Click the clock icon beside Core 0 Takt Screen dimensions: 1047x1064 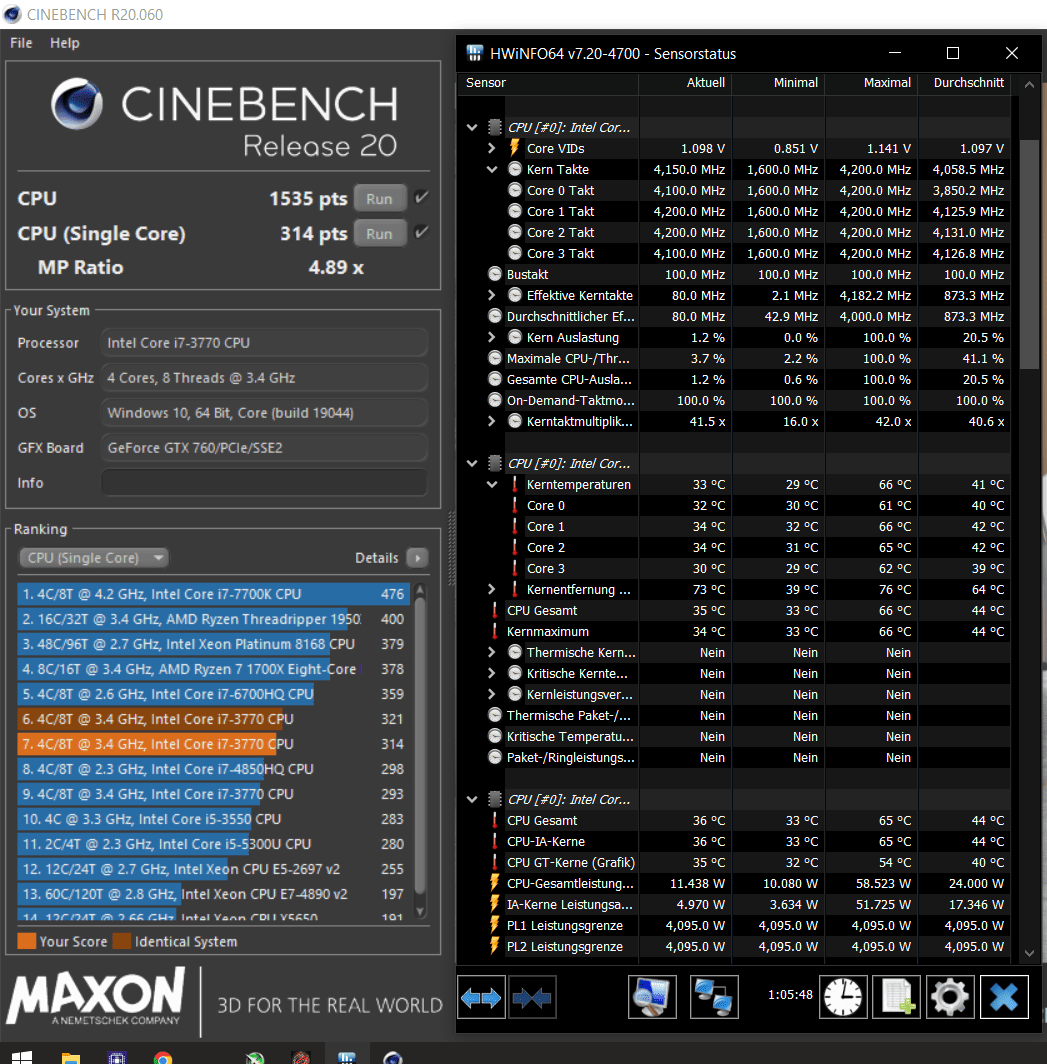515,190
